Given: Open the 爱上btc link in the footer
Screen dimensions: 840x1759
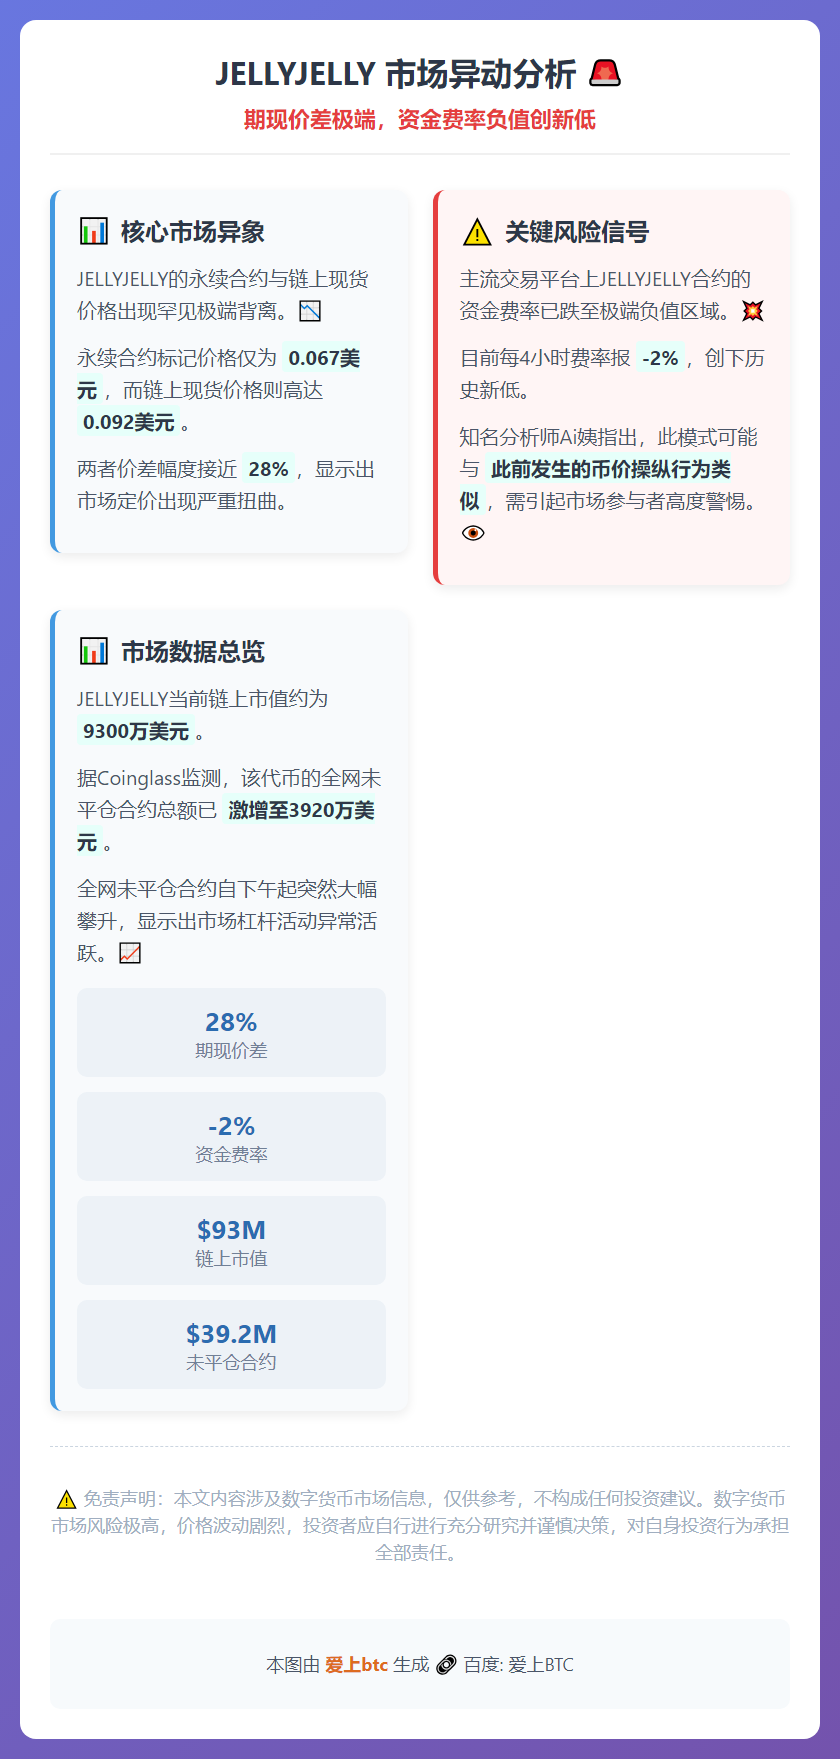Looking at the screenshot, I should (356, 1665).
